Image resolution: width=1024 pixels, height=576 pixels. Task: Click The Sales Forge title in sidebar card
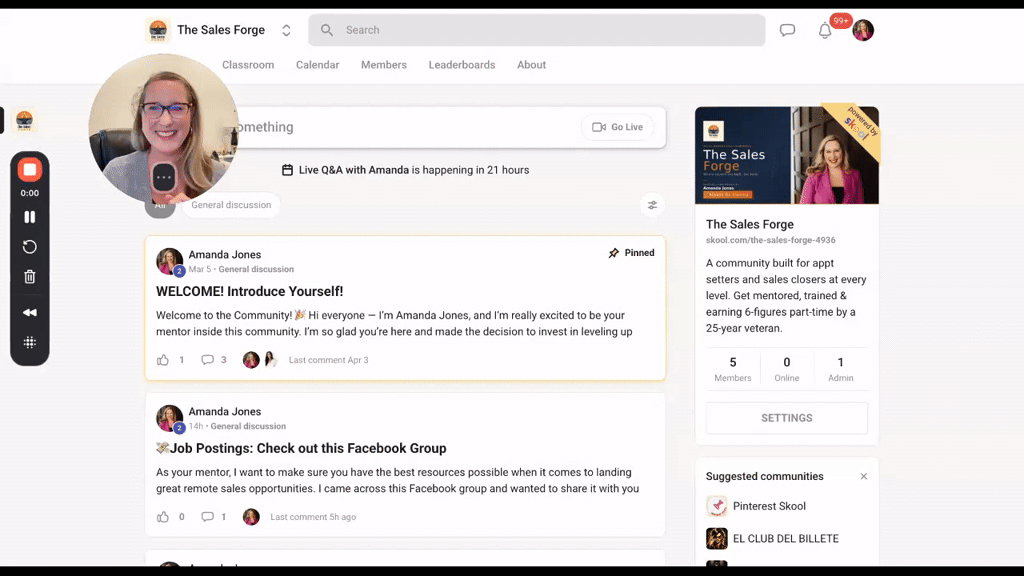(x=750, y=224)
